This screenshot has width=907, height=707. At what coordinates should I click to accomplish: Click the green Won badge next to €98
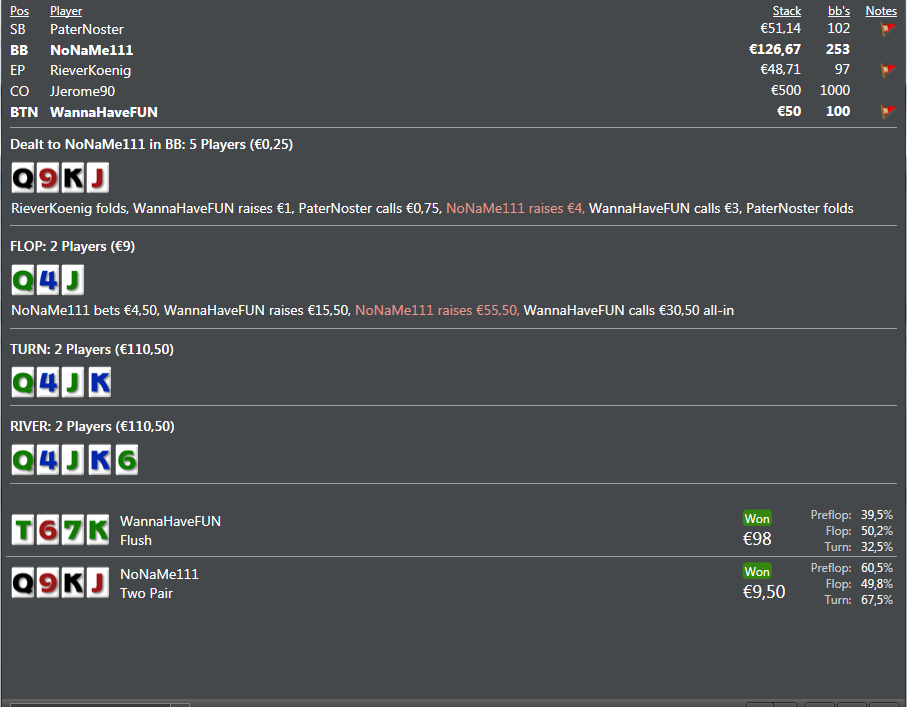757,519
